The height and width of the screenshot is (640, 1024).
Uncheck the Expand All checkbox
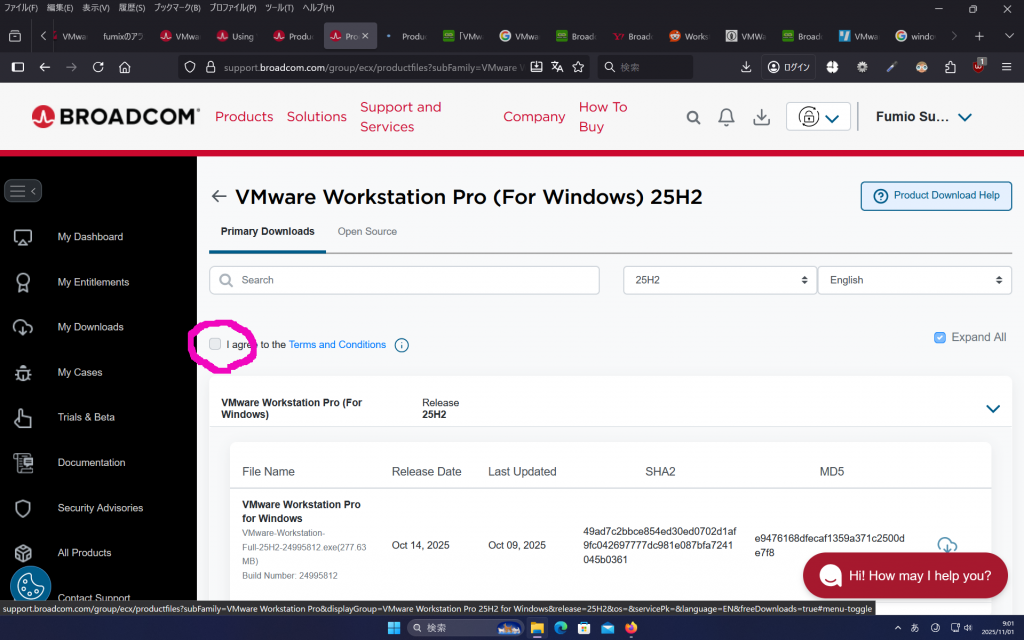[x=939, y=337]
